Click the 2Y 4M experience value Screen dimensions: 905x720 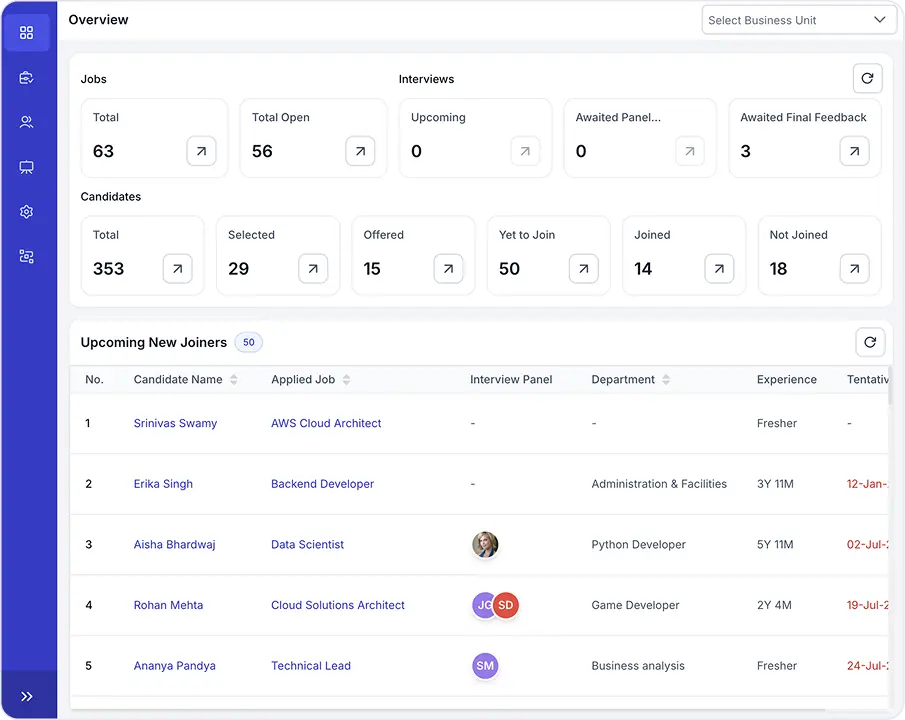774,605
